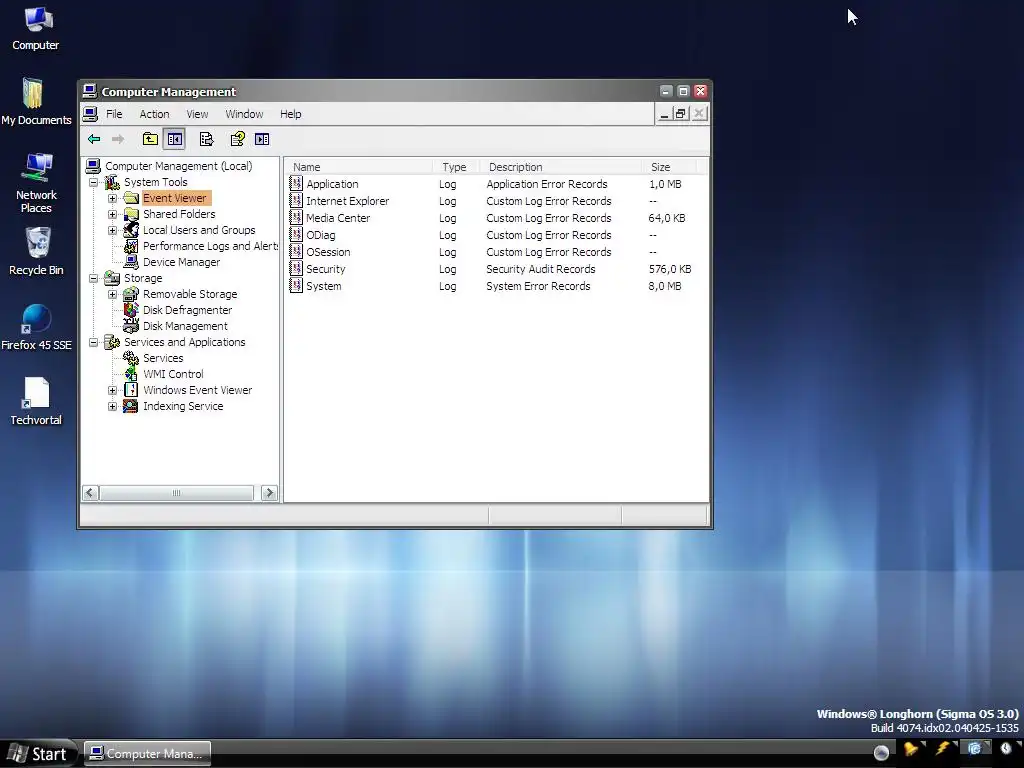Image resolution: width=1024 pixels, height=768 pixels.
Task: Click the tree pane horizontal scrollbar thumb
Action: 176,493
